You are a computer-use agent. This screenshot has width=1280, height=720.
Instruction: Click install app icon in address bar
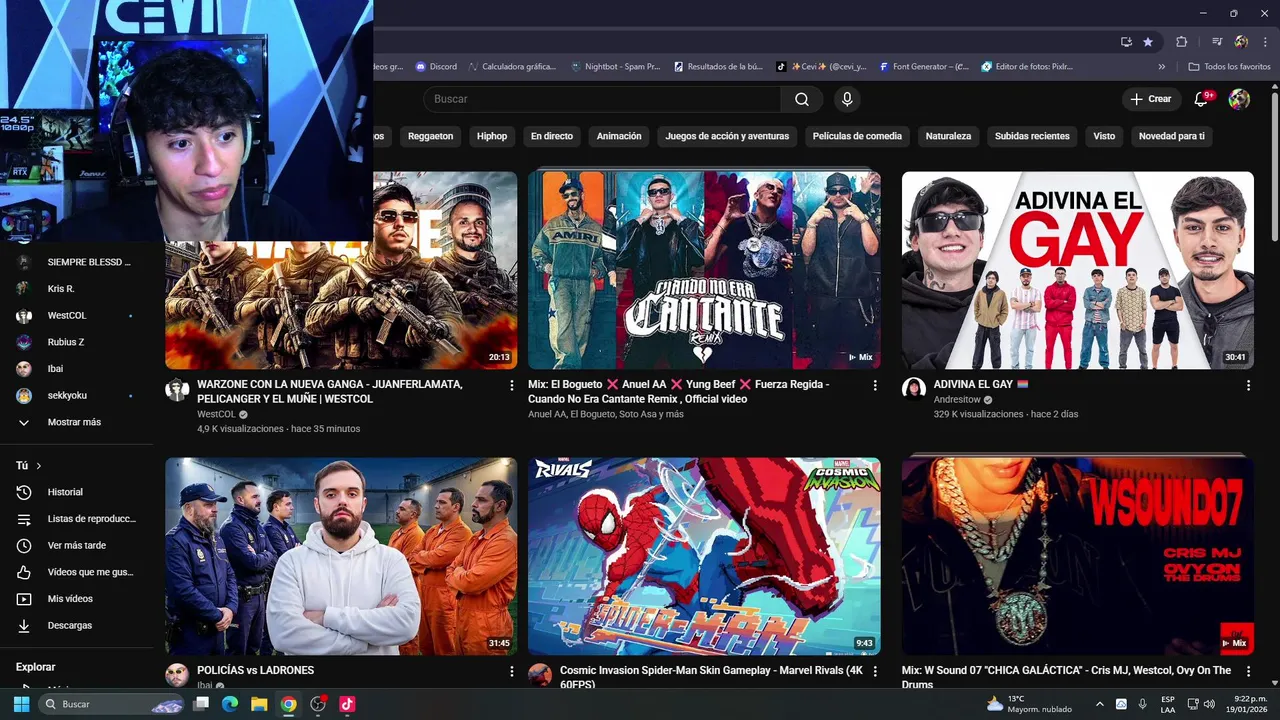1126,42
